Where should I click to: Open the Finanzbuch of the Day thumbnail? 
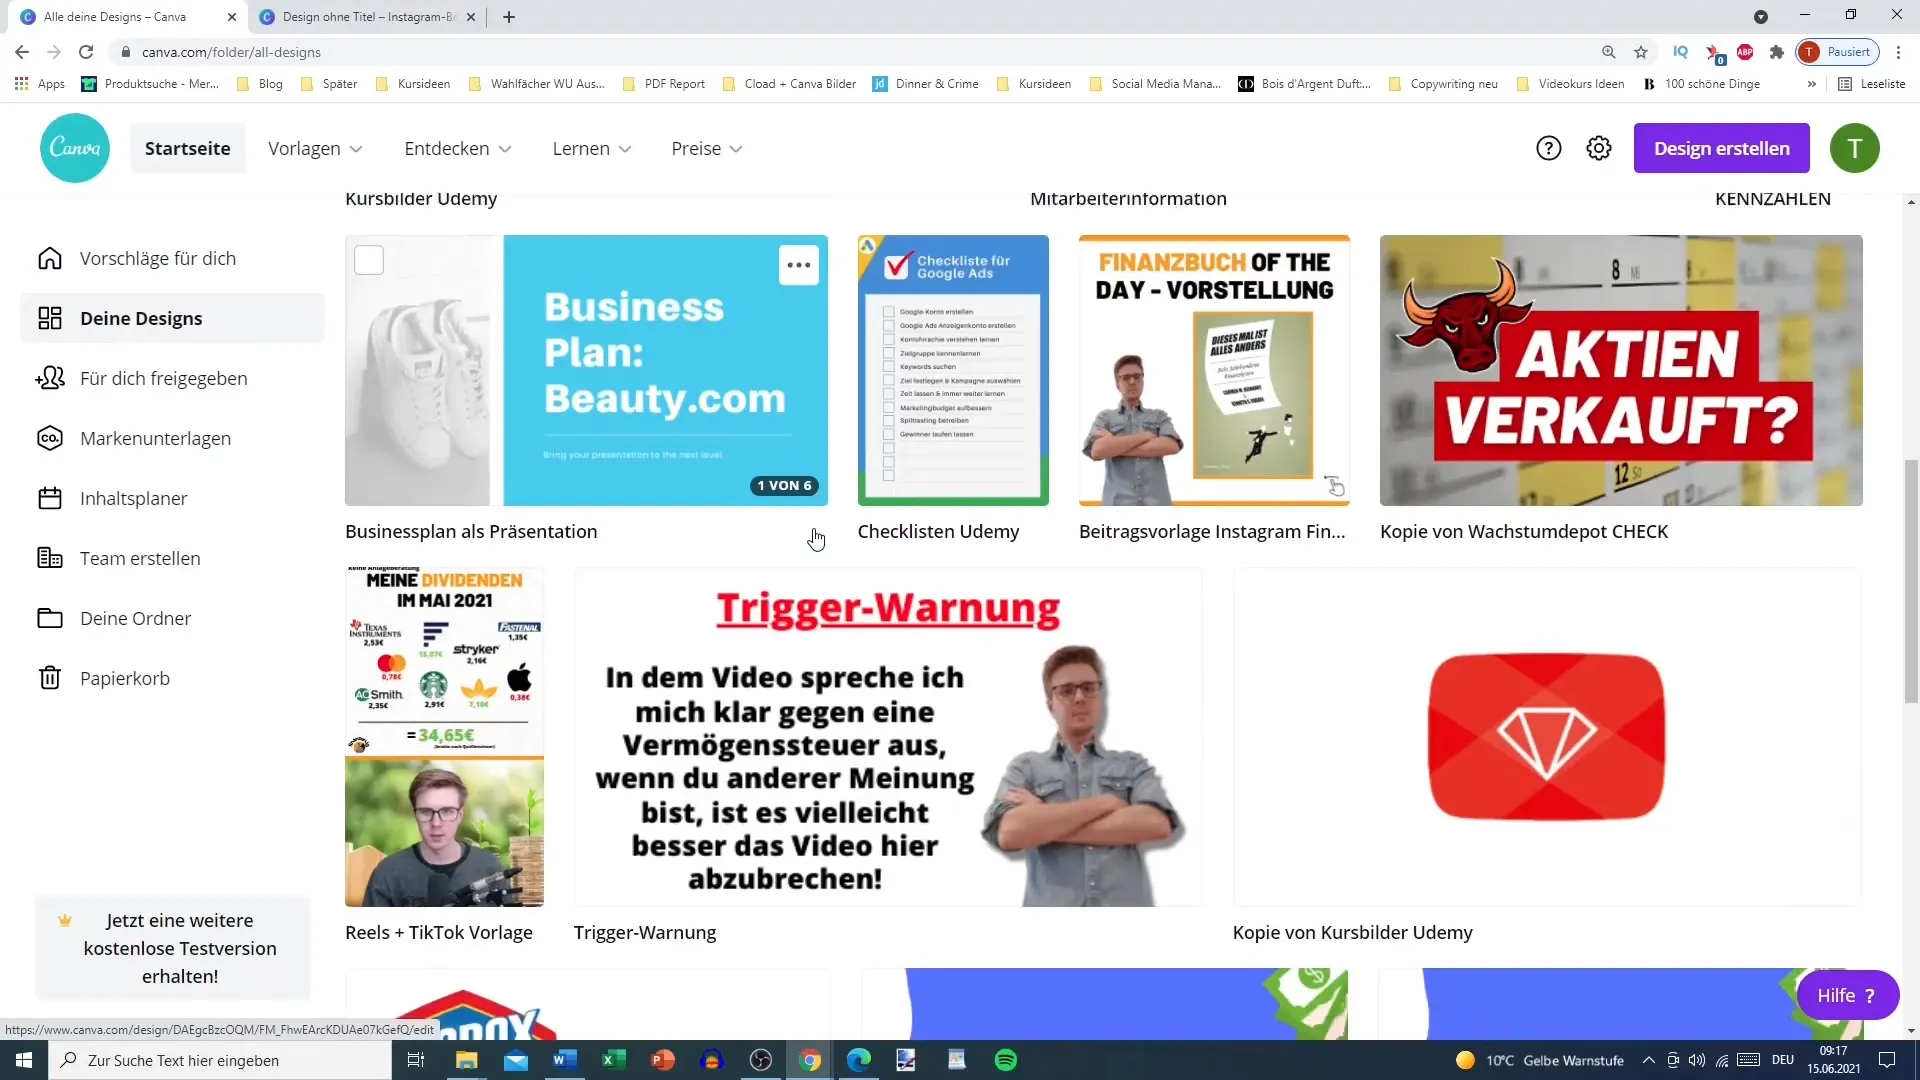[1214, 370]
